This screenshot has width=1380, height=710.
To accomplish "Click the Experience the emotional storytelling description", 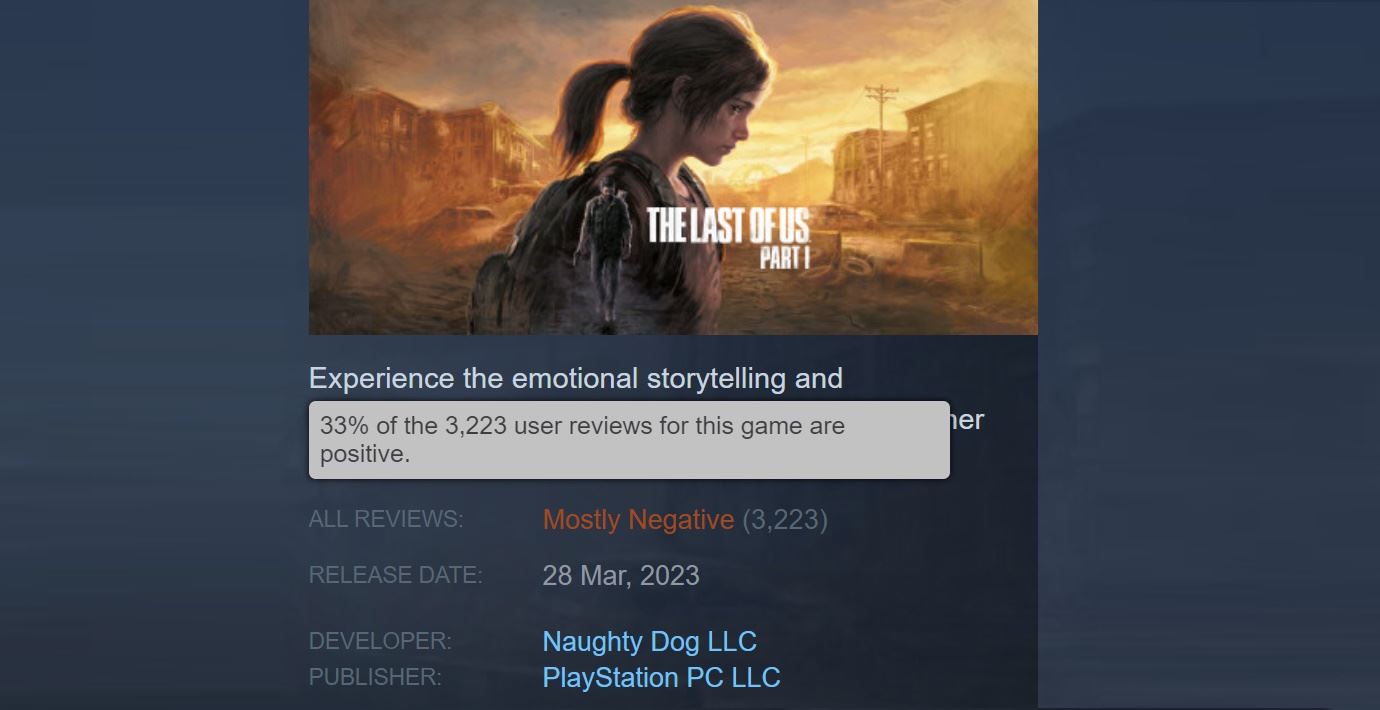I will point(576,378).
